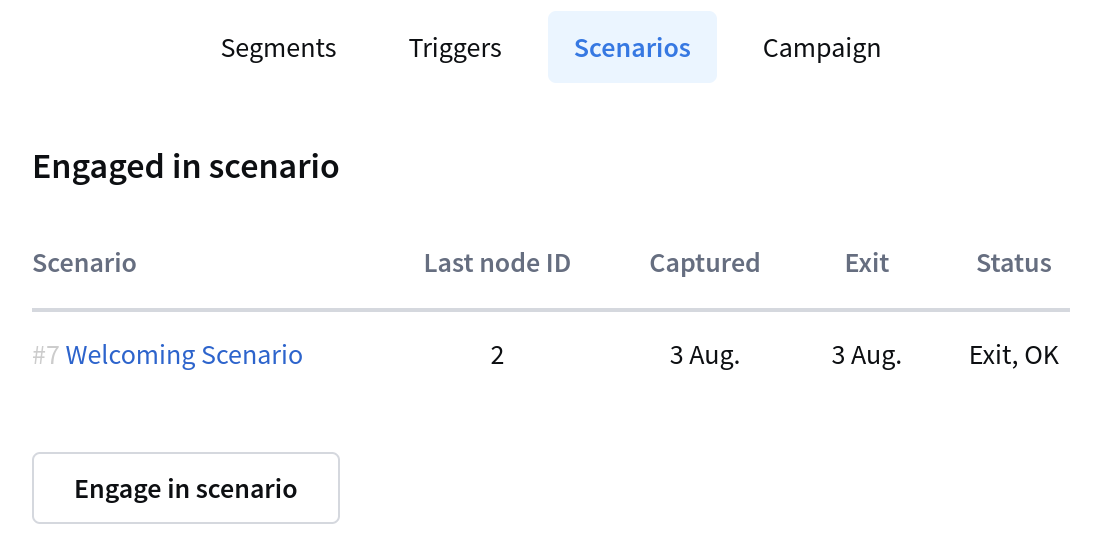Select the scenario #7 table row
The image size is (1099, 544).
551,355
